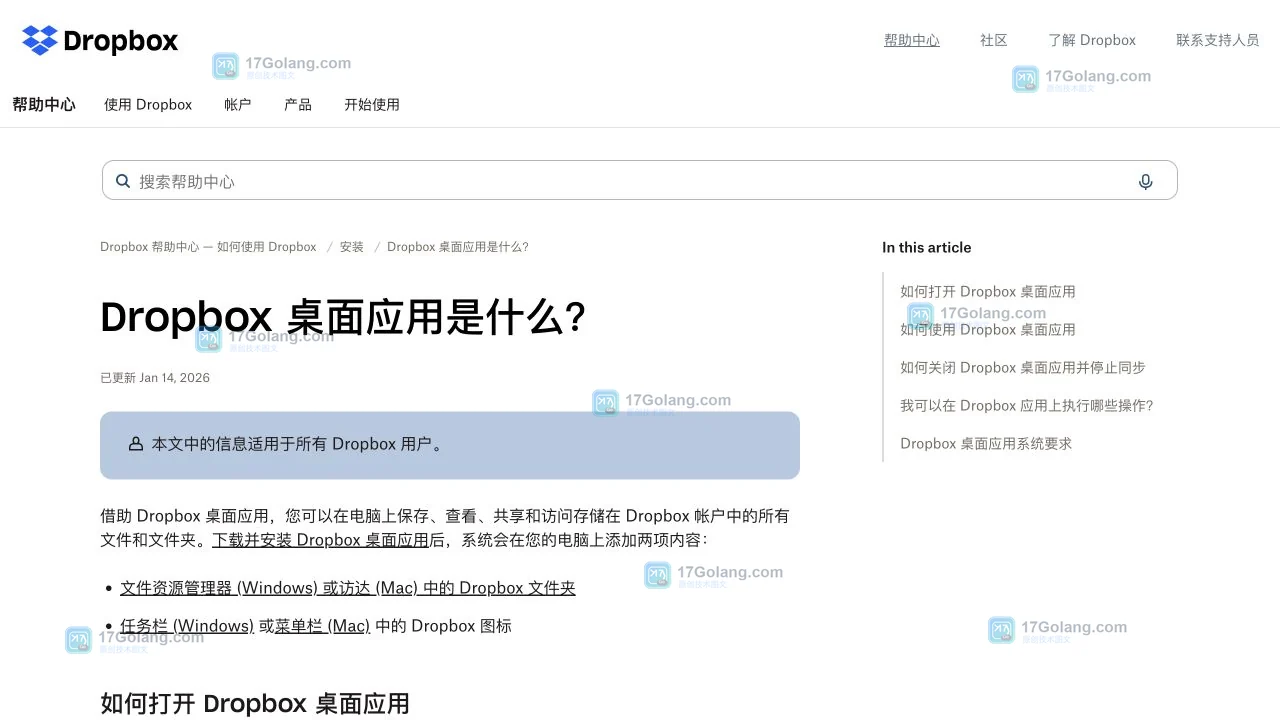This screenshot has height=720, width=1280.
Task: Jump to 如何关闭 Dropbox 桌面应用并停止同步
Action: (x=1023, y=368)
